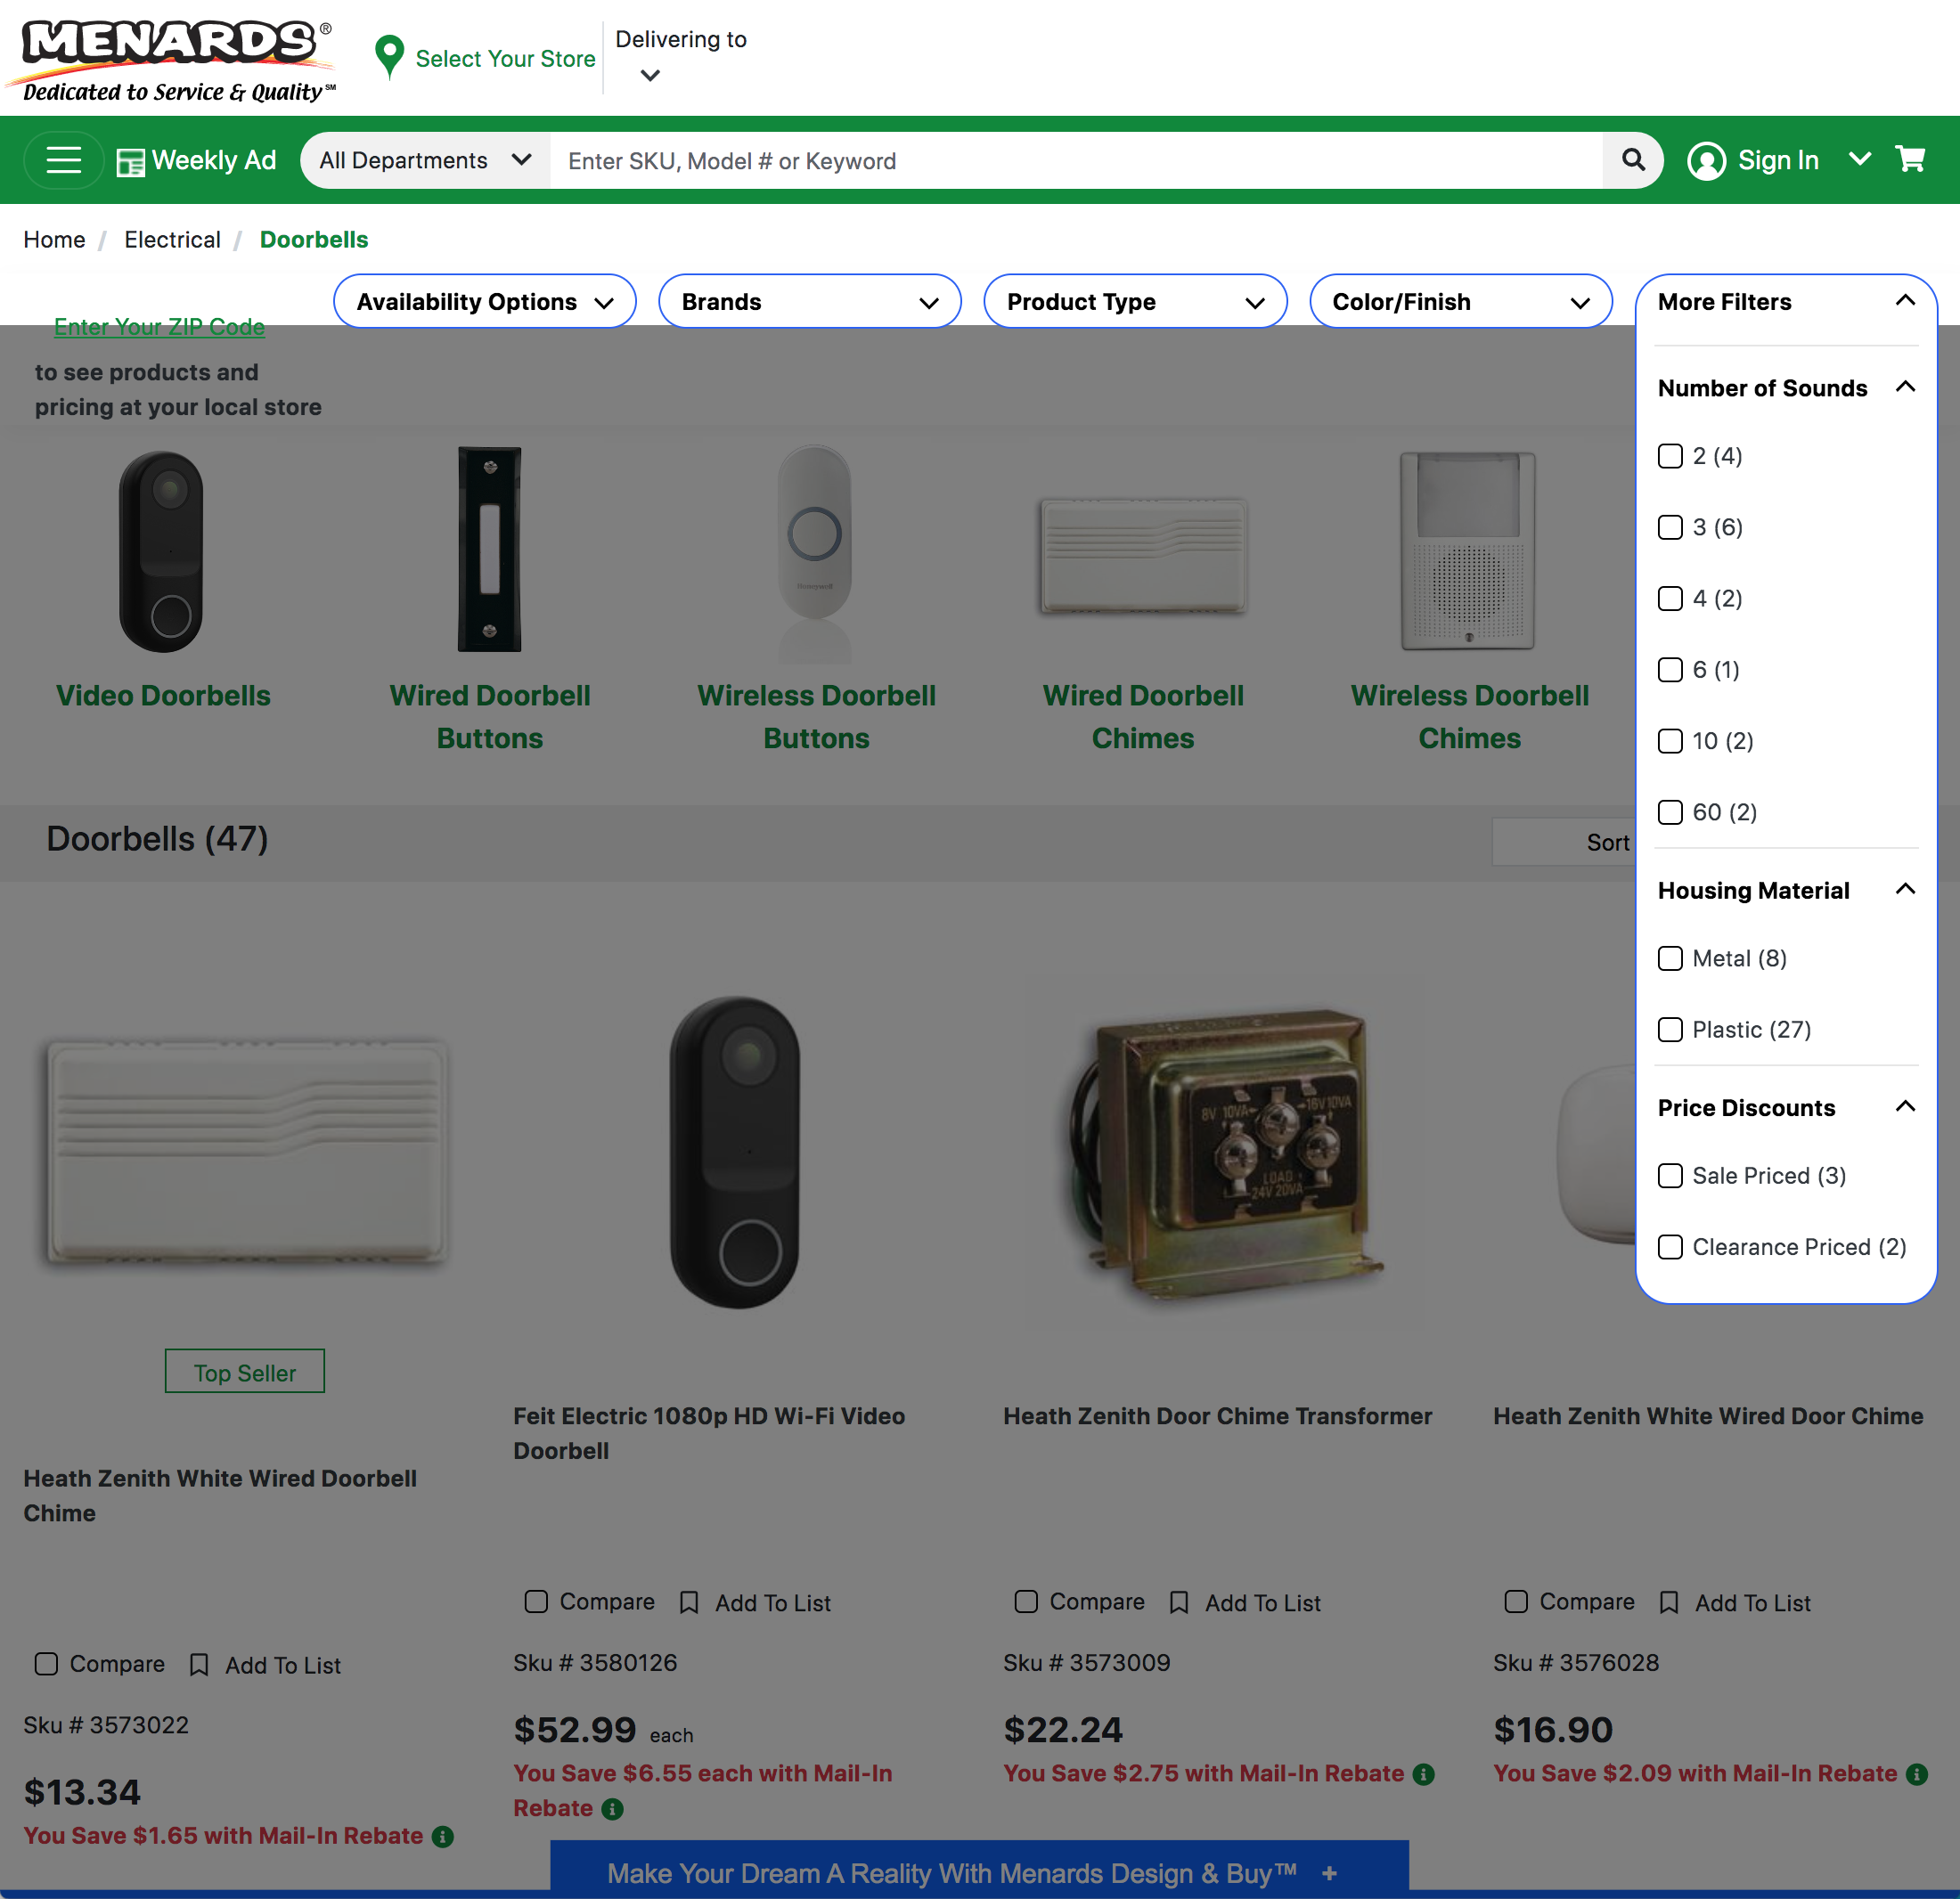1960x1899 pixels.
Task: Click the Add To List bookmark icon on the chime transformer
Action: [1180, 1602]
